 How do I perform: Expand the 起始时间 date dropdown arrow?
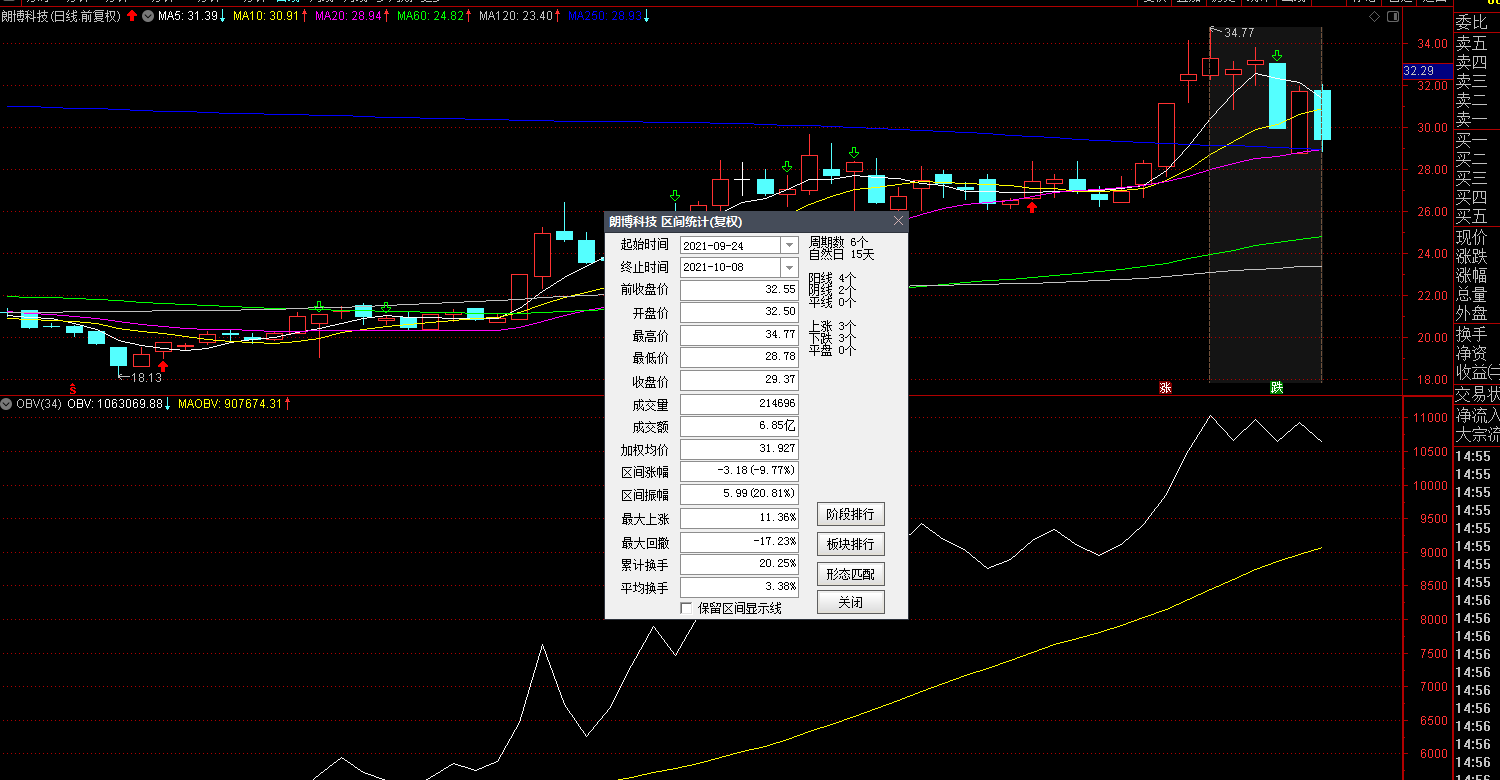coord(789,245)
